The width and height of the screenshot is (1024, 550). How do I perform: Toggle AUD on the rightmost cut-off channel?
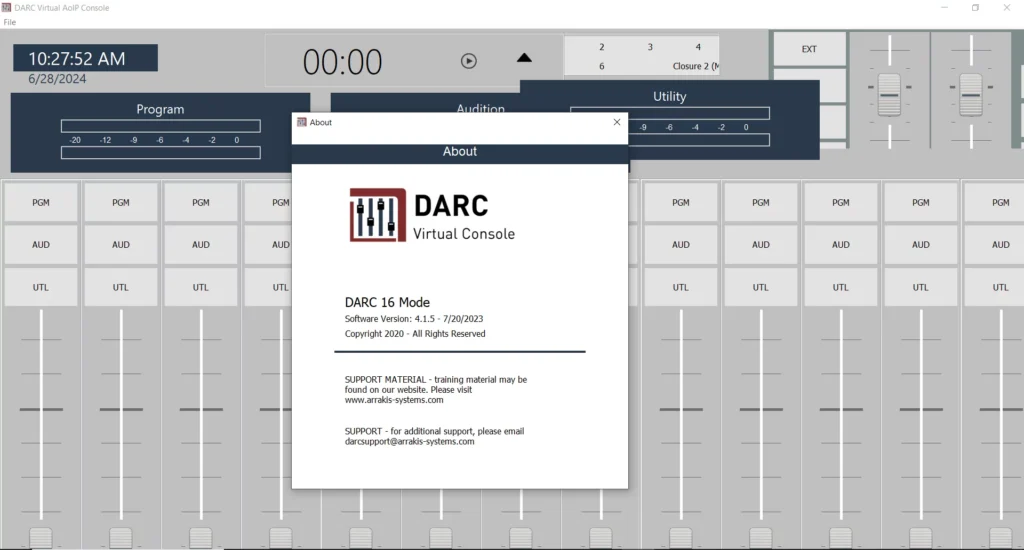point(995,244)
